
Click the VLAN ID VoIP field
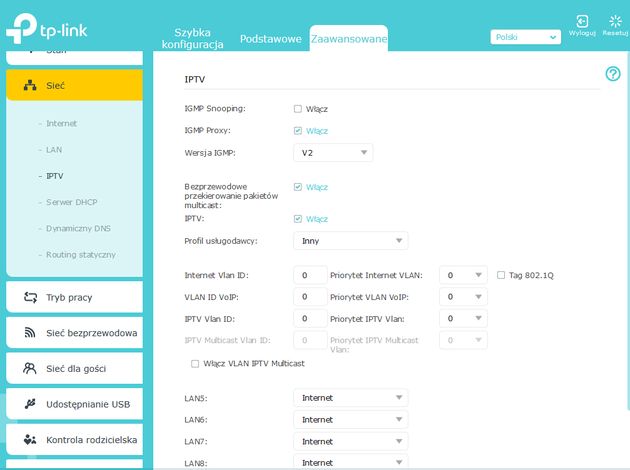click(x=310, y=297)
